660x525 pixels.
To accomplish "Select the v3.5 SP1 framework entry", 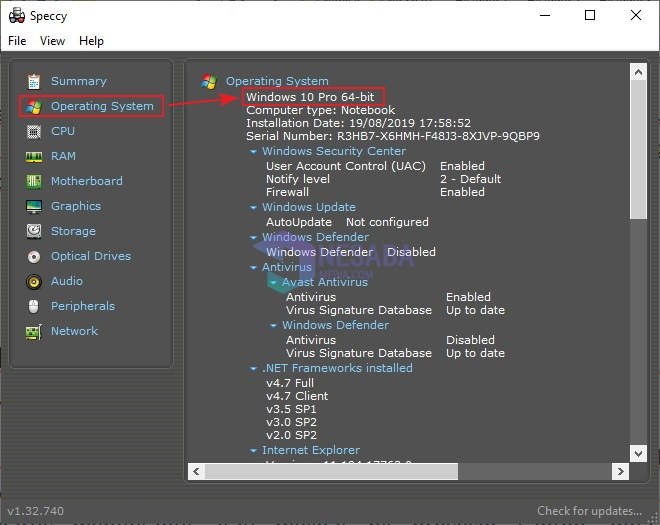I will 291,409.
